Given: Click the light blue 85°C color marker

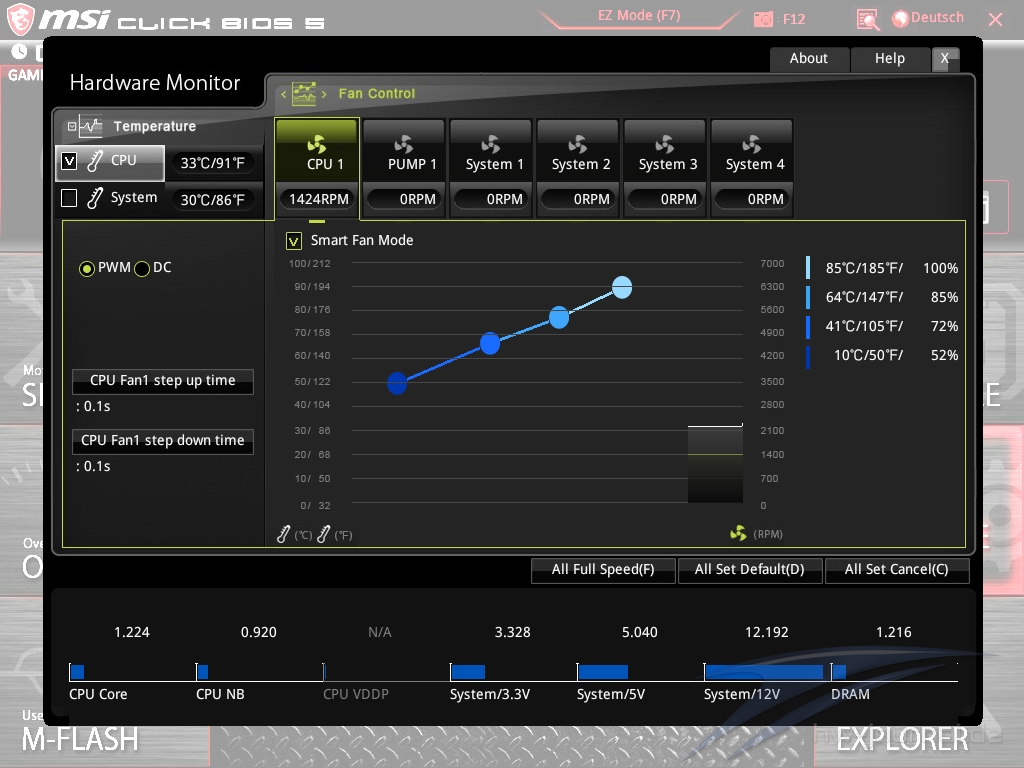Looking at the screenshot, I should (x=808, y=268).
